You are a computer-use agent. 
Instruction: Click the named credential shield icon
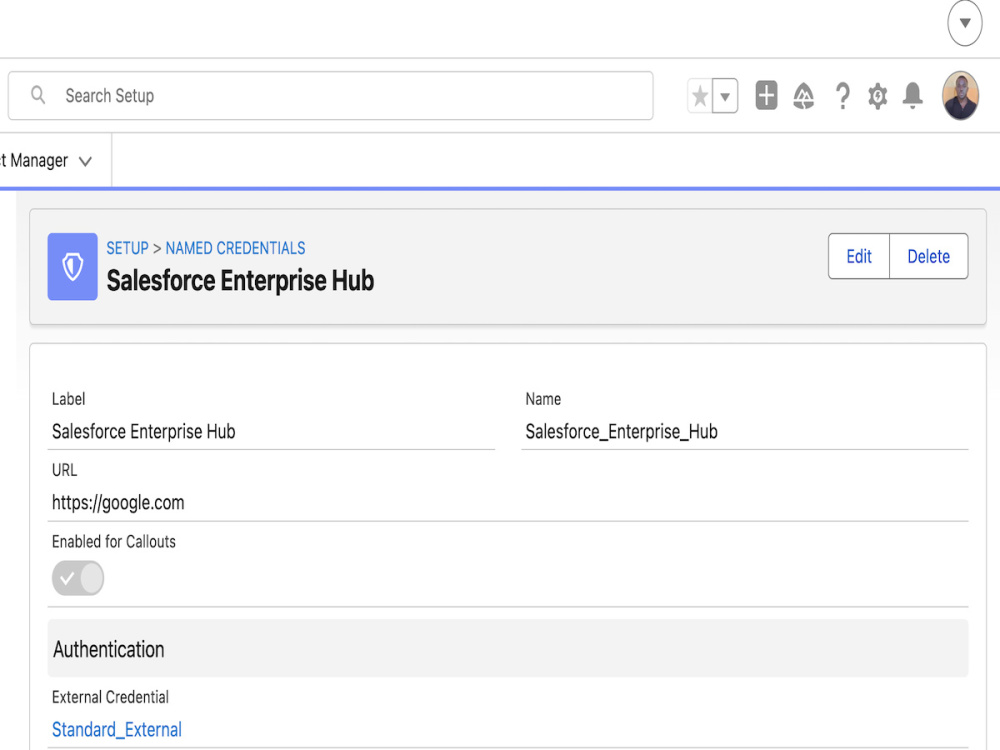tap(73, 267)
